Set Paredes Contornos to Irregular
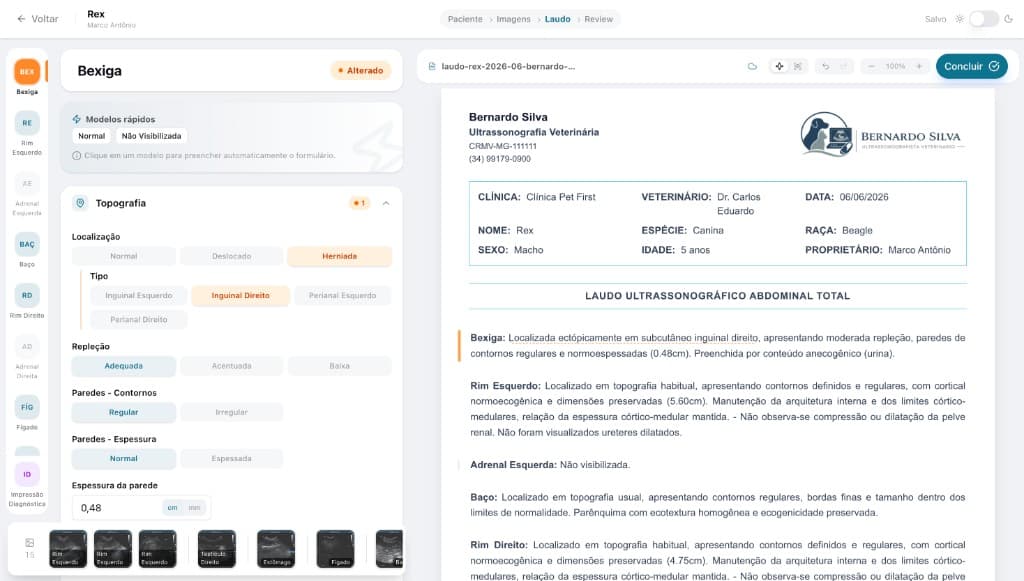Screen dimensions: 1024x581 coord(232,412)
